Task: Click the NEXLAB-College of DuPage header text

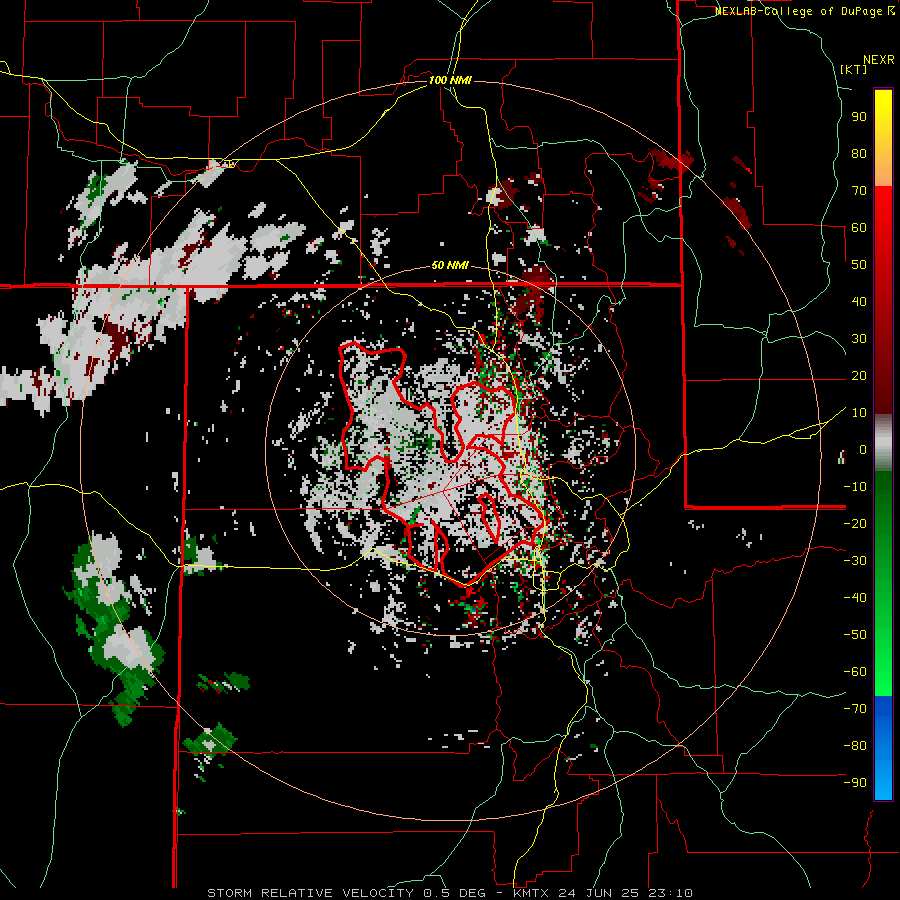Action: (x=805, y=11)
